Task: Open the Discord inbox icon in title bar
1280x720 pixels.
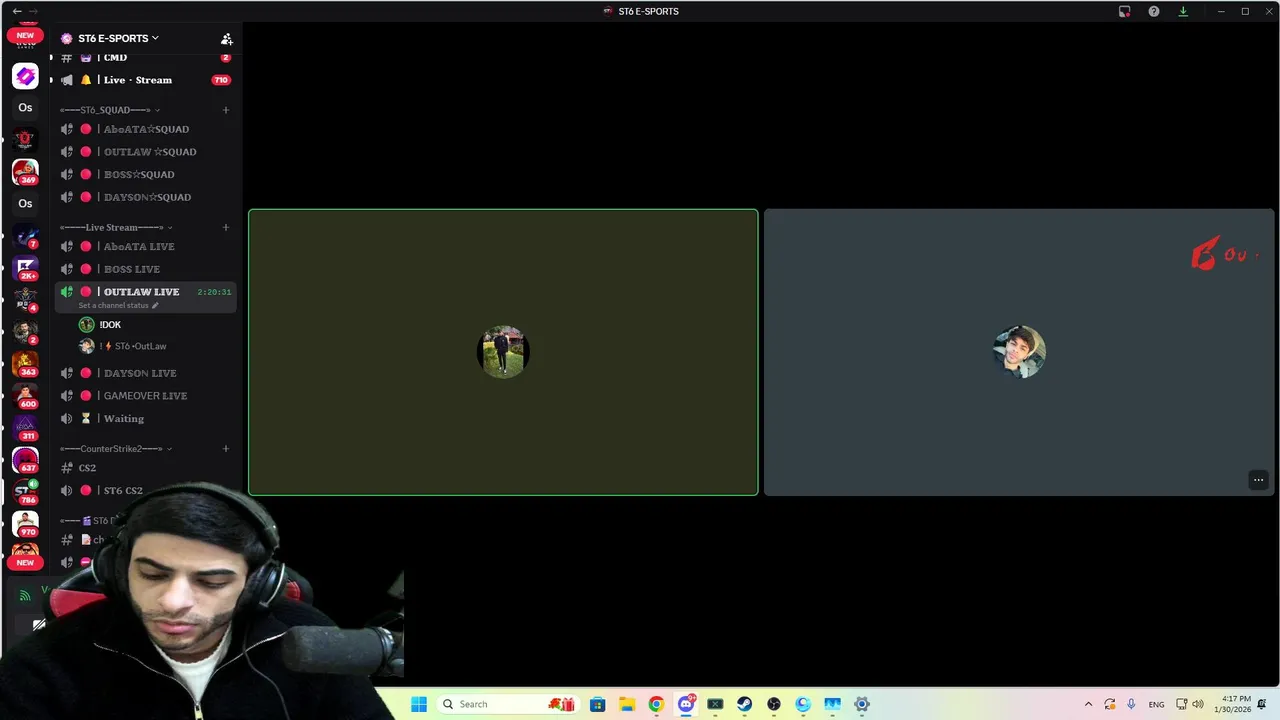Action: 1124,11
